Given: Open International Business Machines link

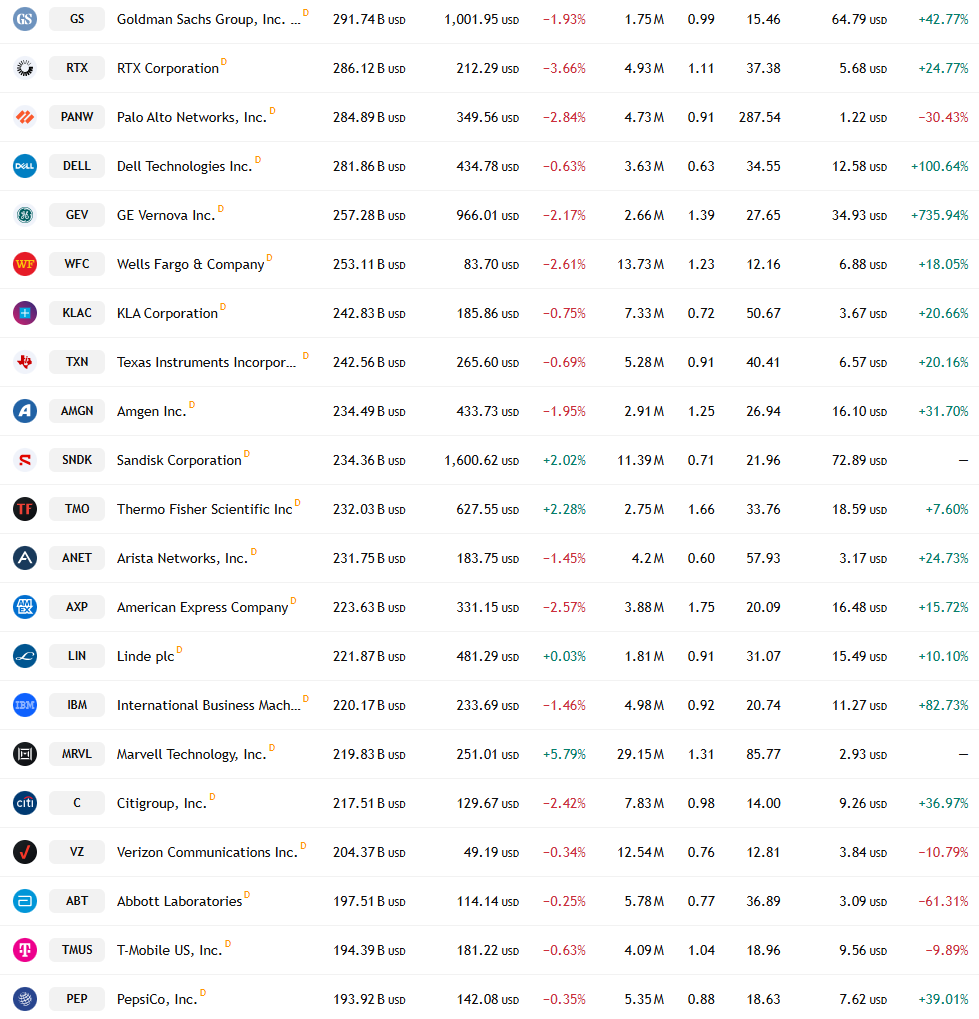Looking at the screenshot, I should tap(209, 705).
